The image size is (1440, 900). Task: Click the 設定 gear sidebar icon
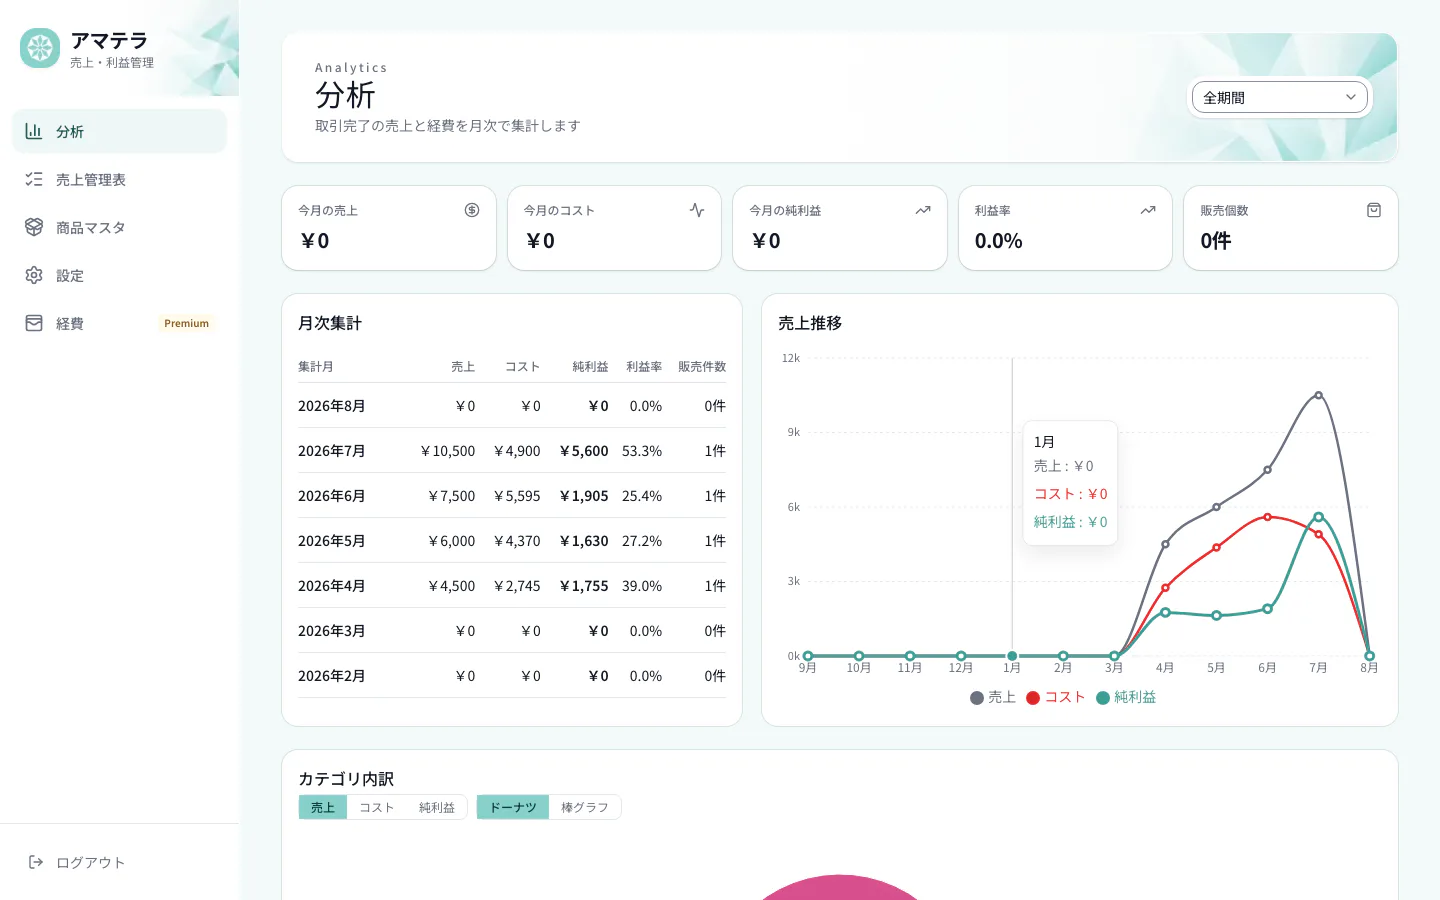tap(34, 275)
